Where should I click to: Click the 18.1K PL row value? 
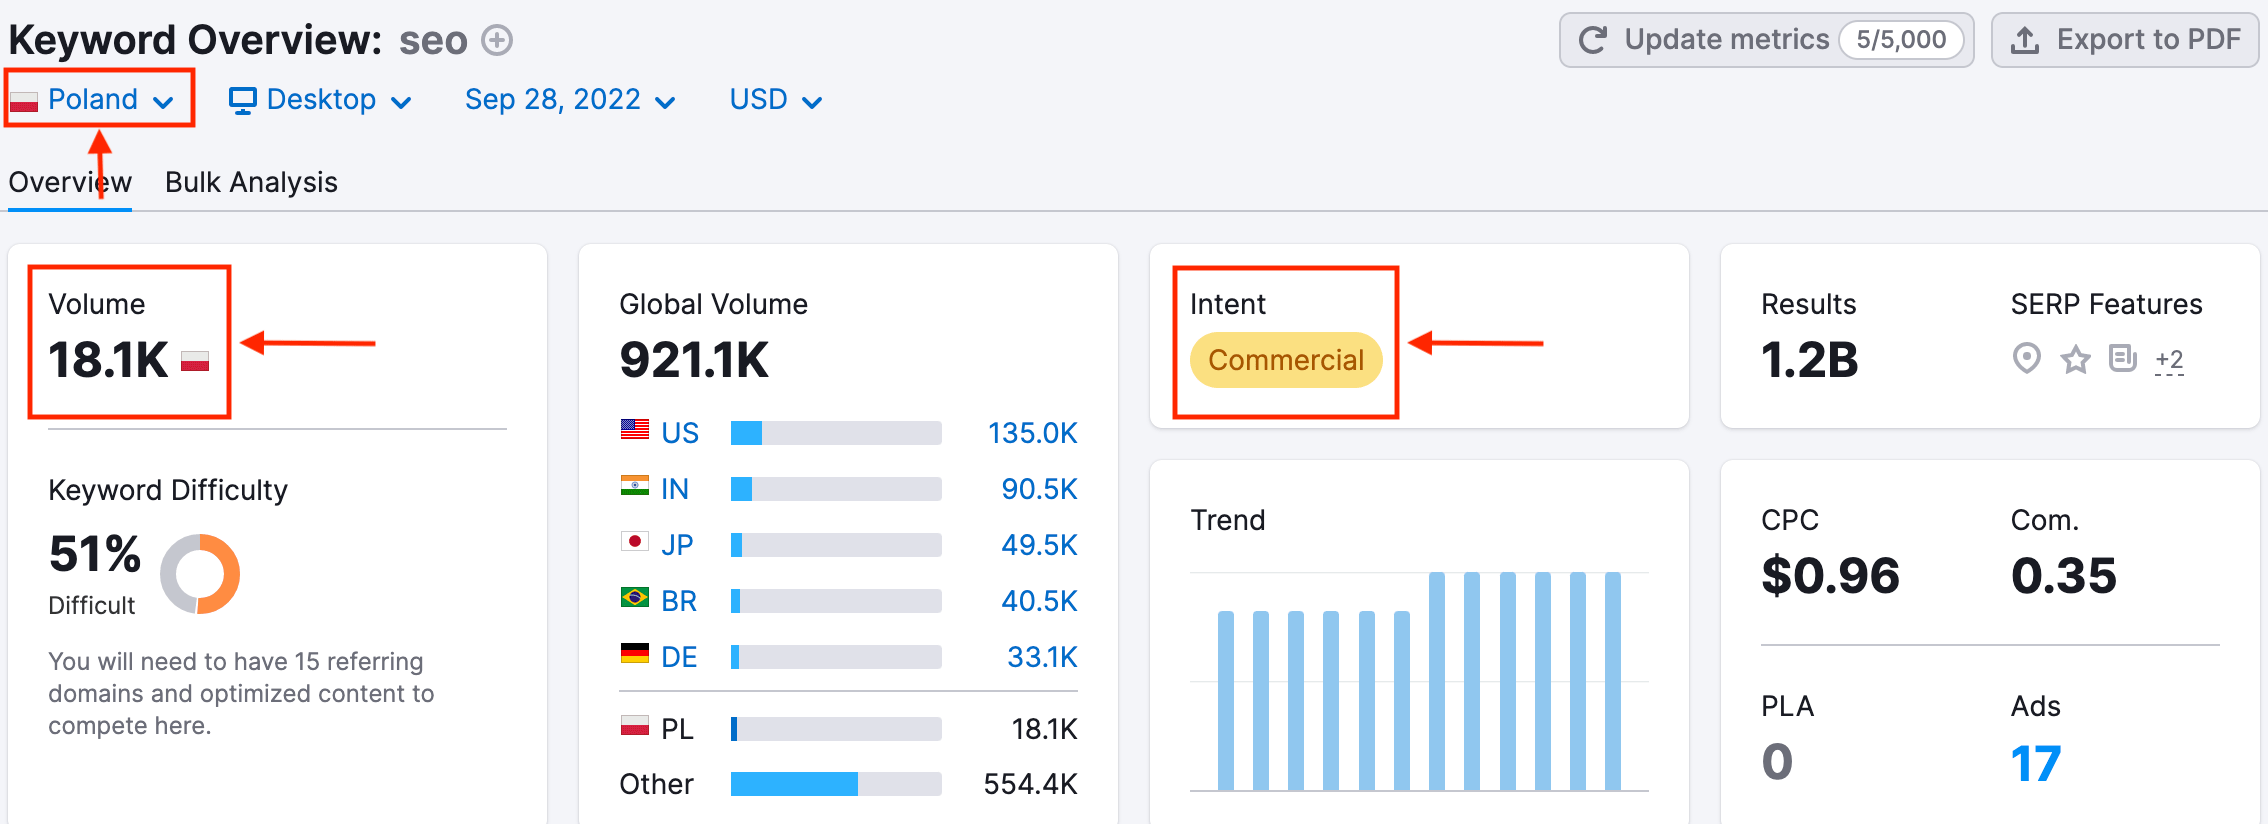(x=1044, y=729)
